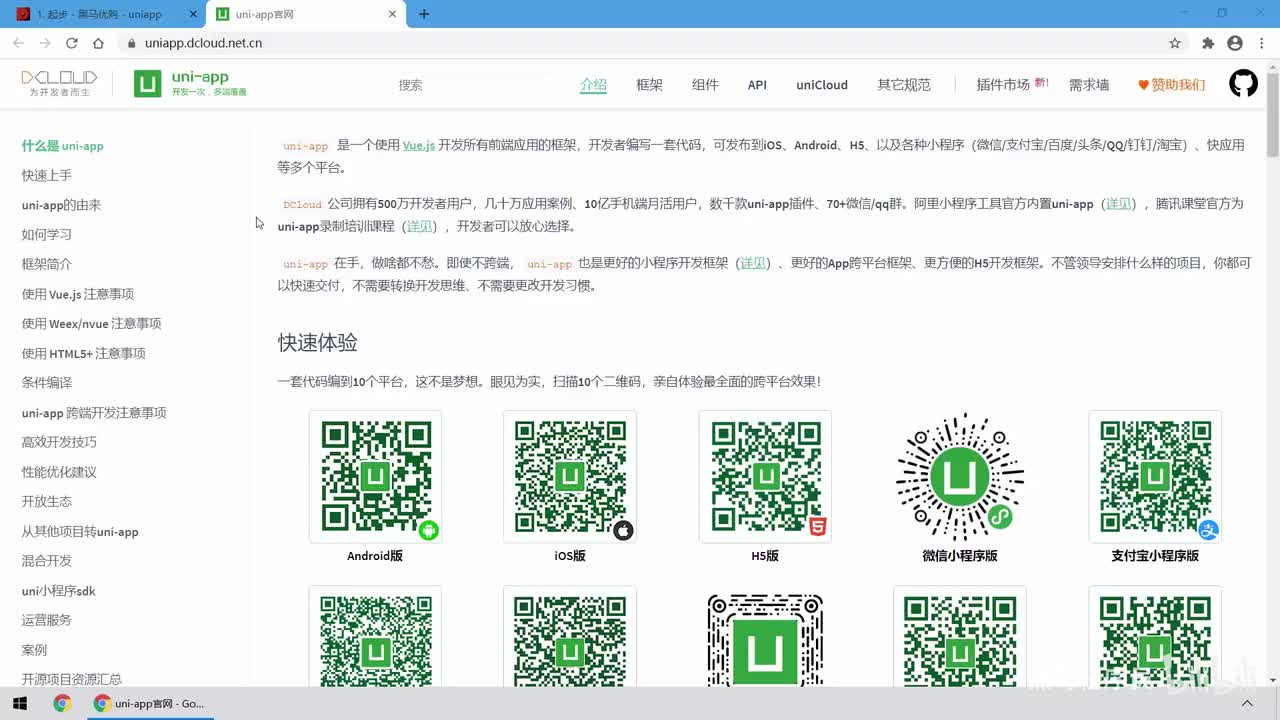The height and width of the screenshot is (720, 1280).
Task: Open a new tab with plus
Action: (424, 14)
